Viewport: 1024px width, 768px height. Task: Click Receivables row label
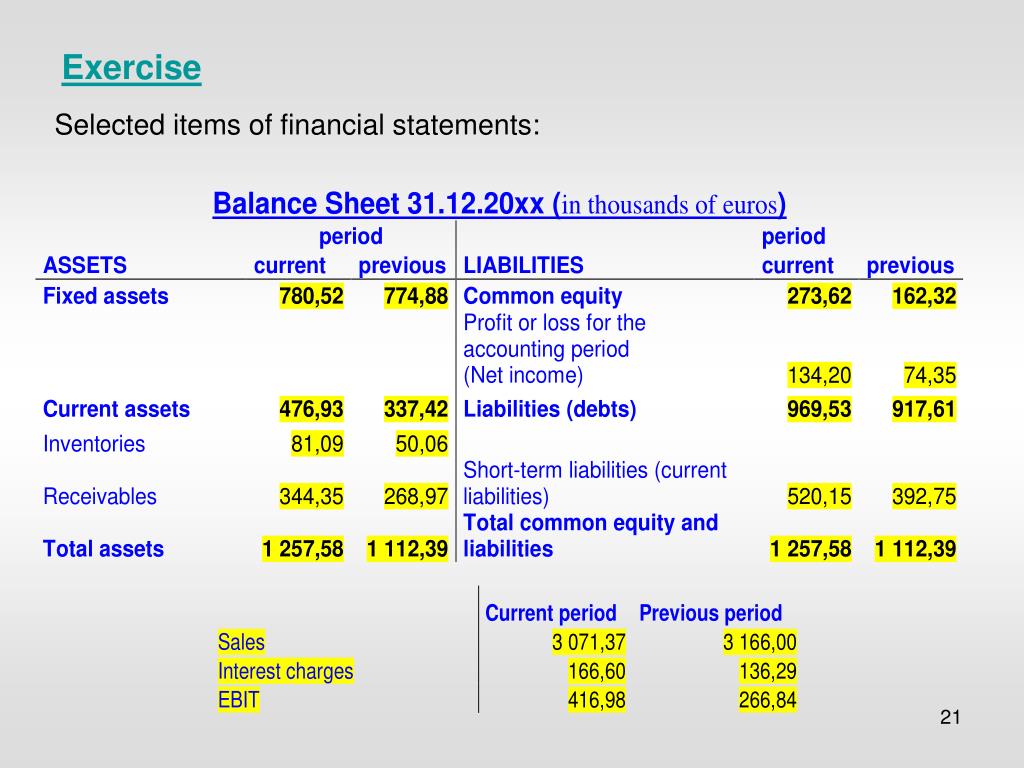point(100,496)
